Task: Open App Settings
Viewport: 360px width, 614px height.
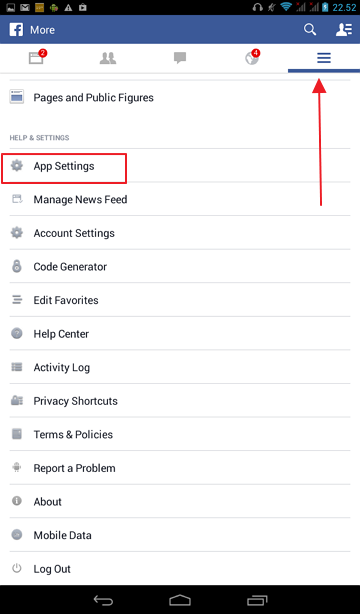Action: [x=180, y=166]
